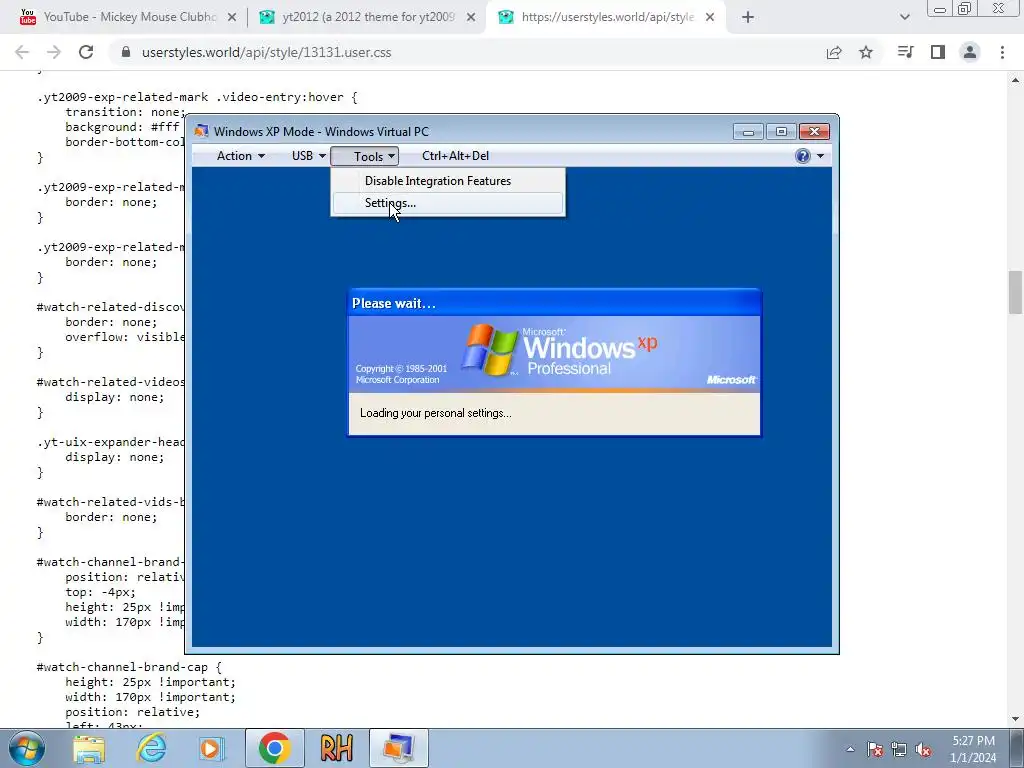
Task: Click 'Loading your personal settings...' text
Action: click(436, 413)
